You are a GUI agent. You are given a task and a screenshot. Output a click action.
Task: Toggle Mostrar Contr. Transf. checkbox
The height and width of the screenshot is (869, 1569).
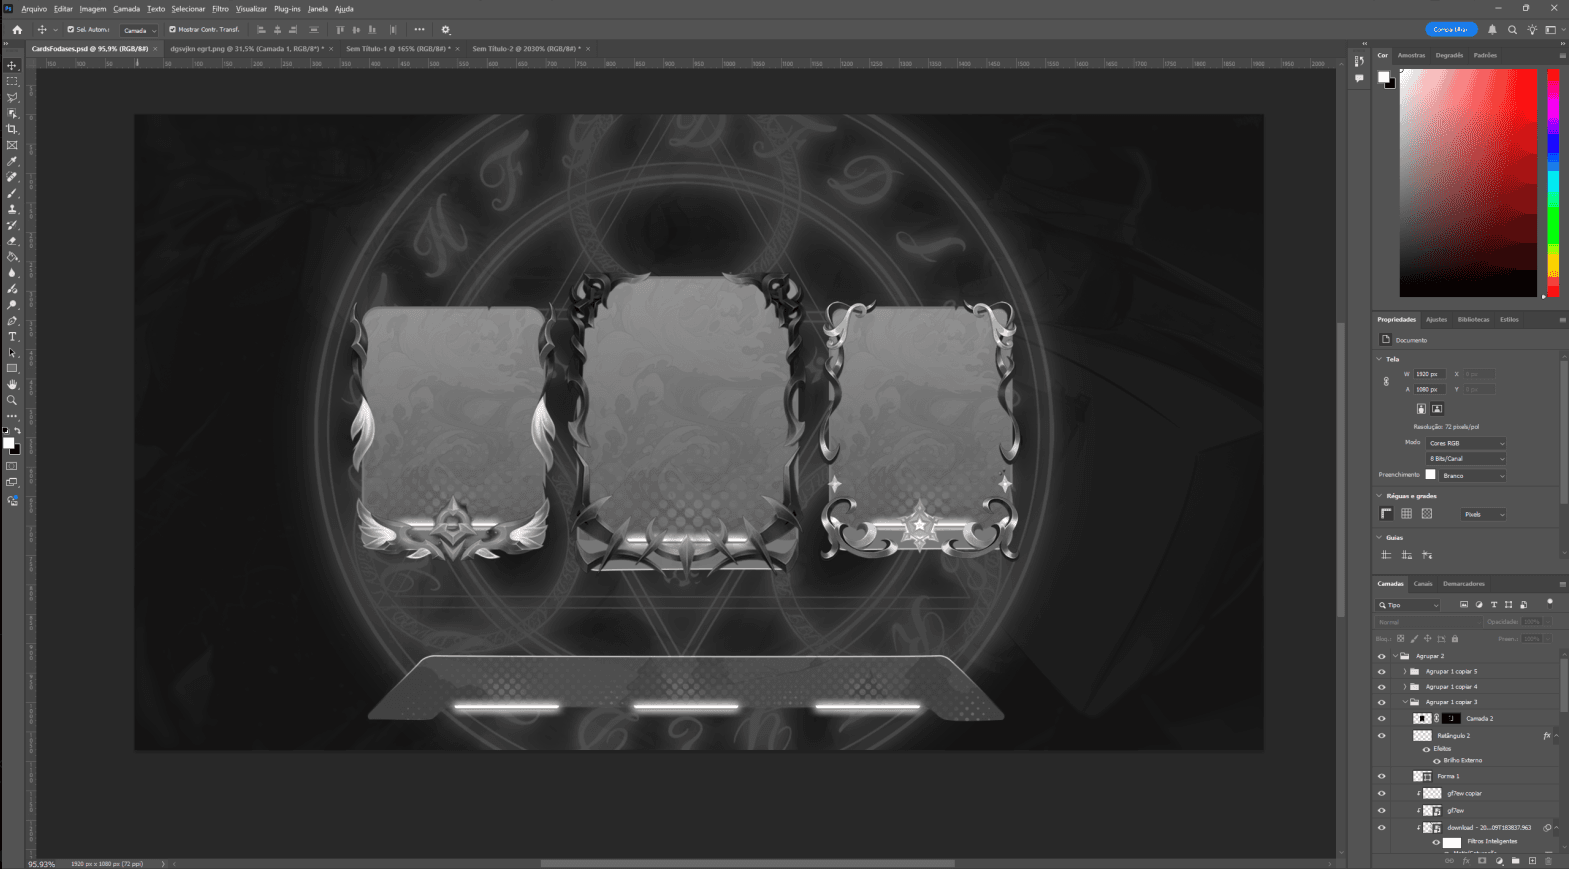172,30
